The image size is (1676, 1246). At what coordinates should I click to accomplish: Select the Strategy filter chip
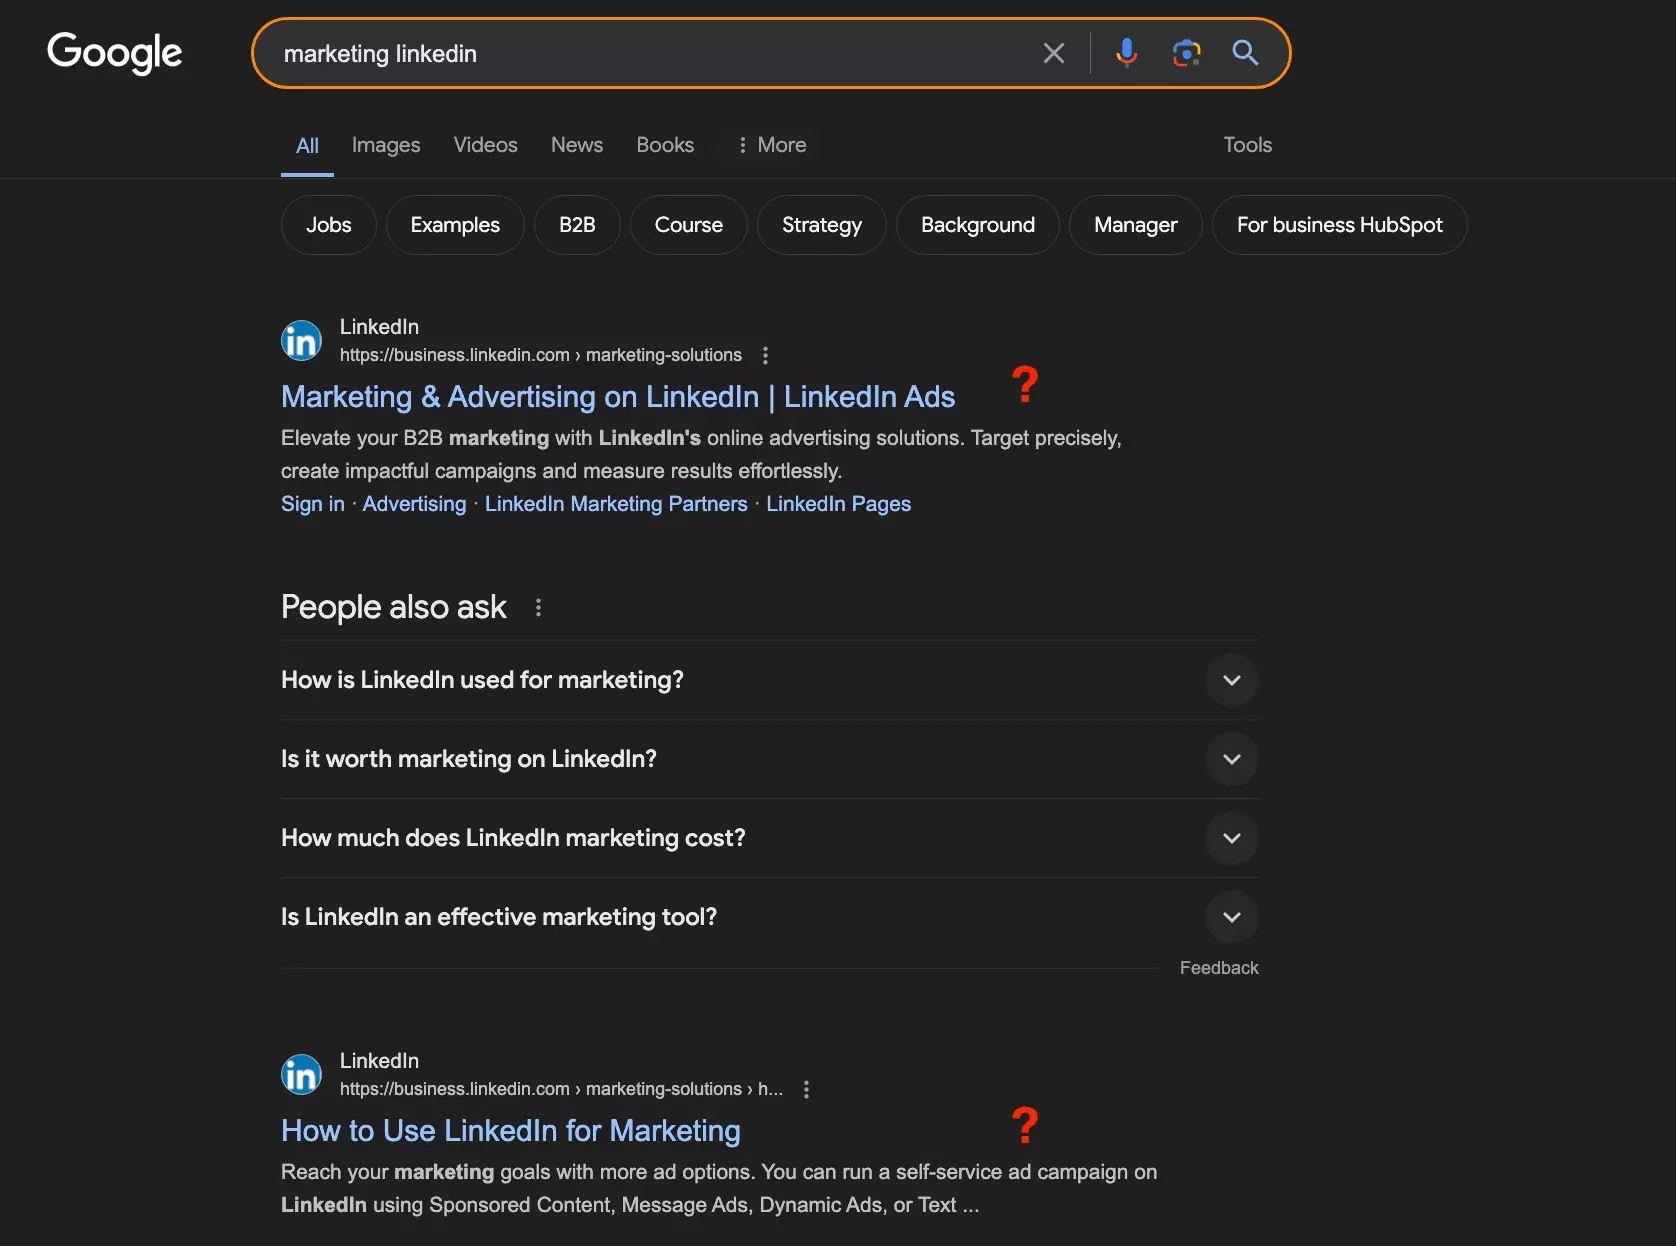pos(821,225)
